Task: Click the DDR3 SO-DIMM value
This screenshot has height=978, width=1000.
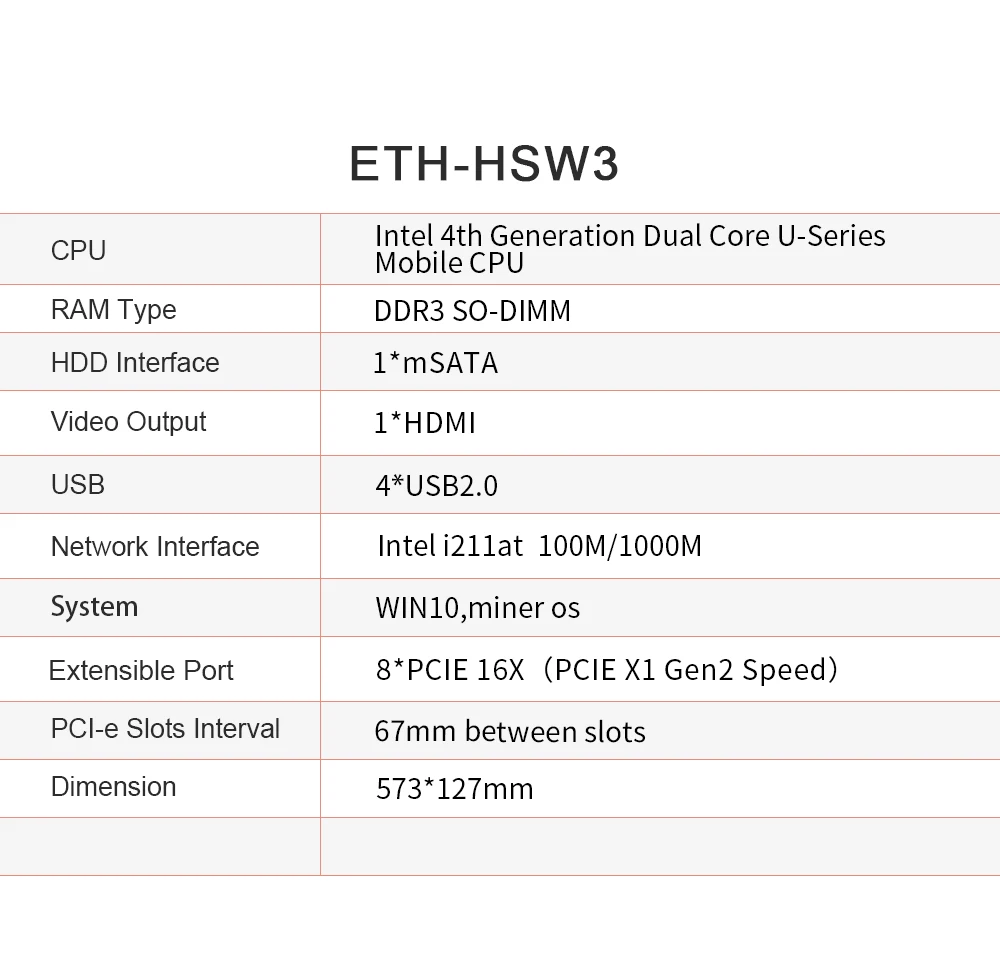Action: [472, 311]
